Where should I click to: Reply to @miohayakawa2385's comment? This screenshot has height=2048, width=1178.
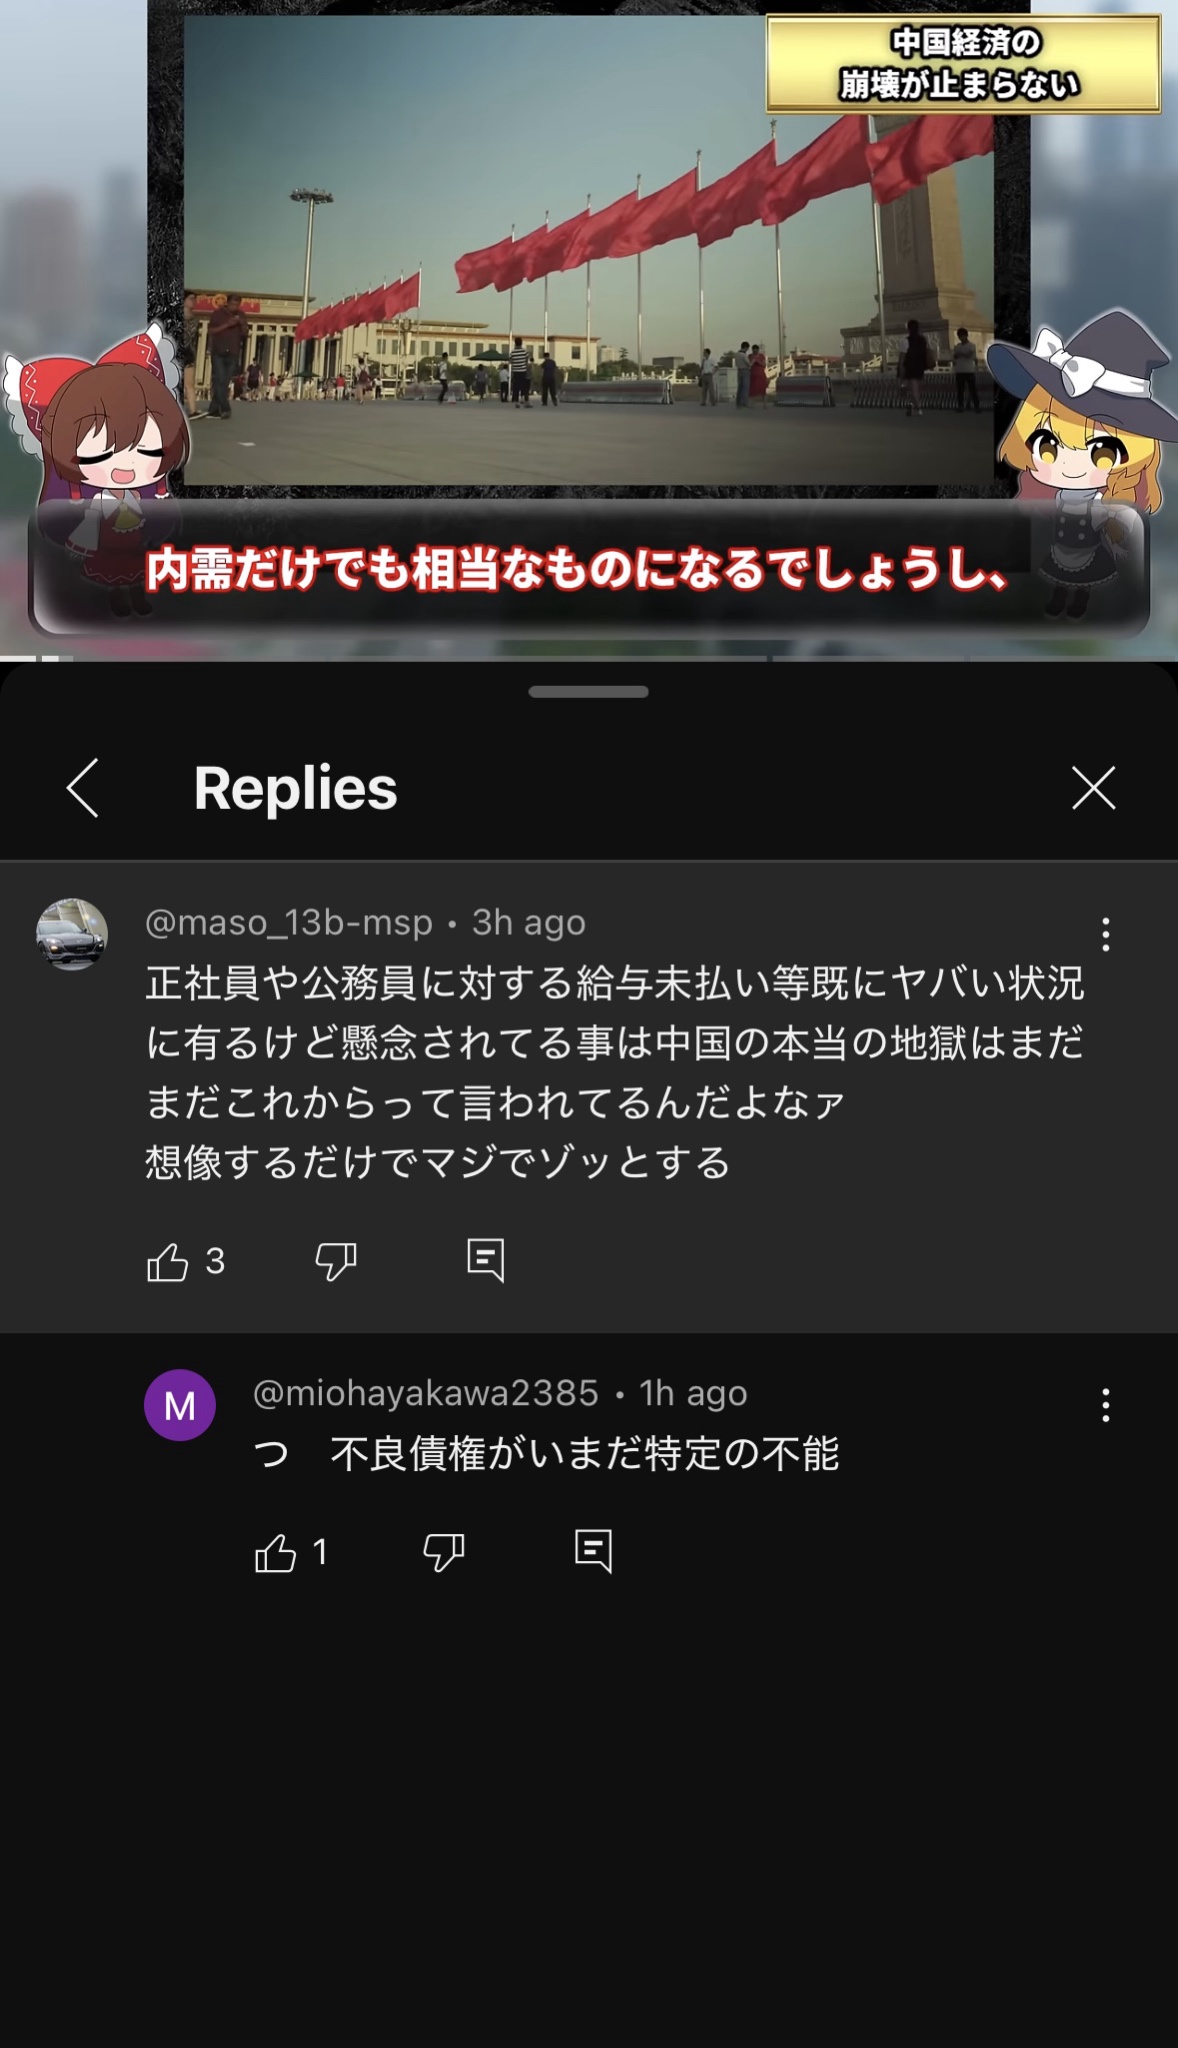[x=594, y=1552]
